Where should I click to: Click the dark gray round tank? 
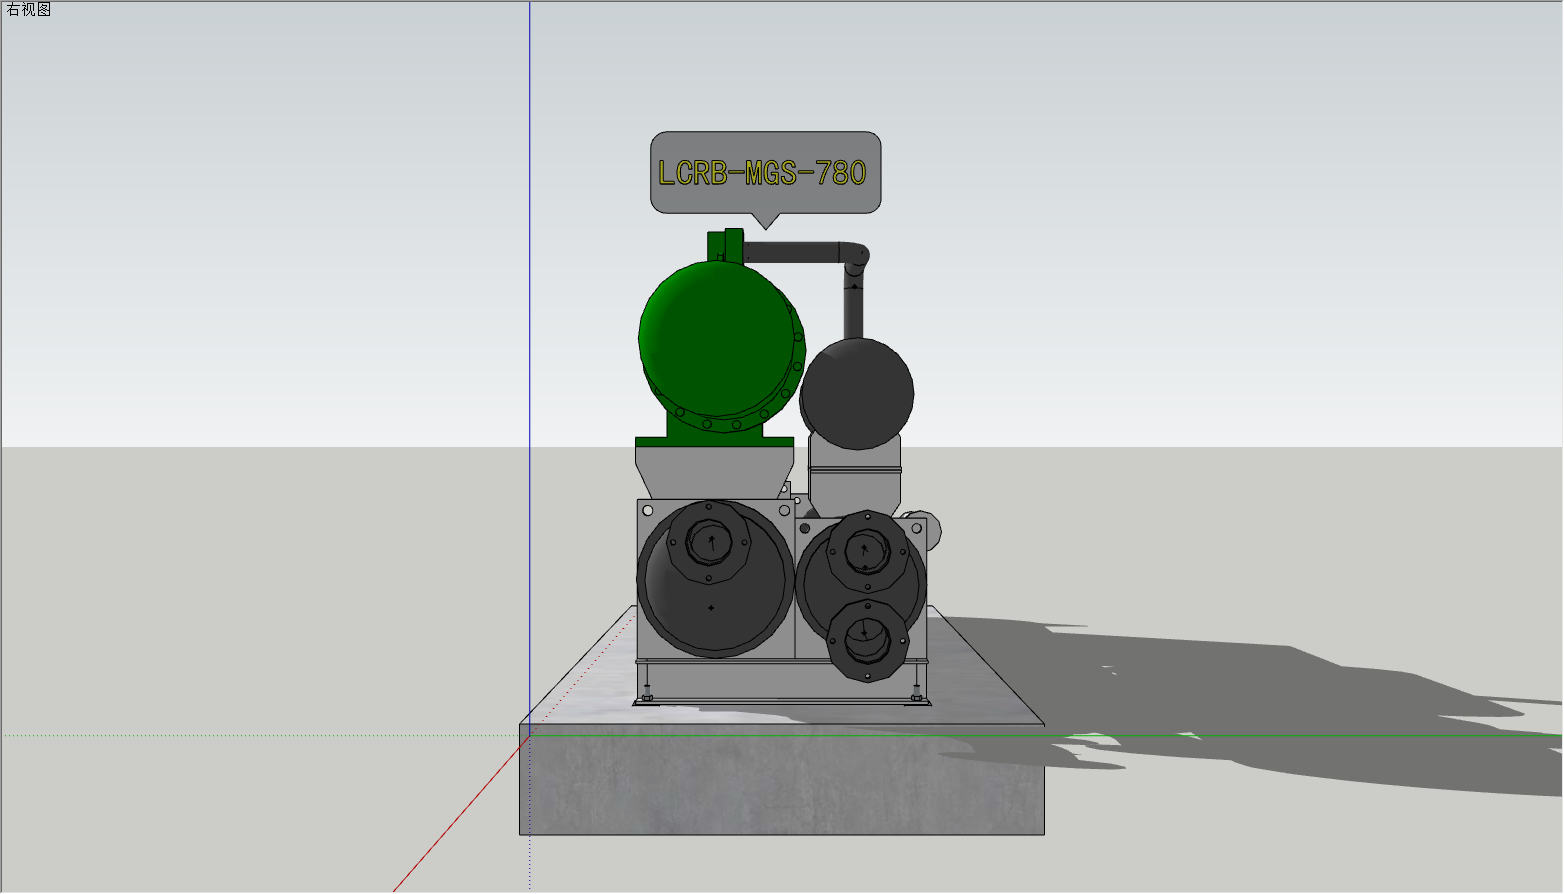pos(858,393)
